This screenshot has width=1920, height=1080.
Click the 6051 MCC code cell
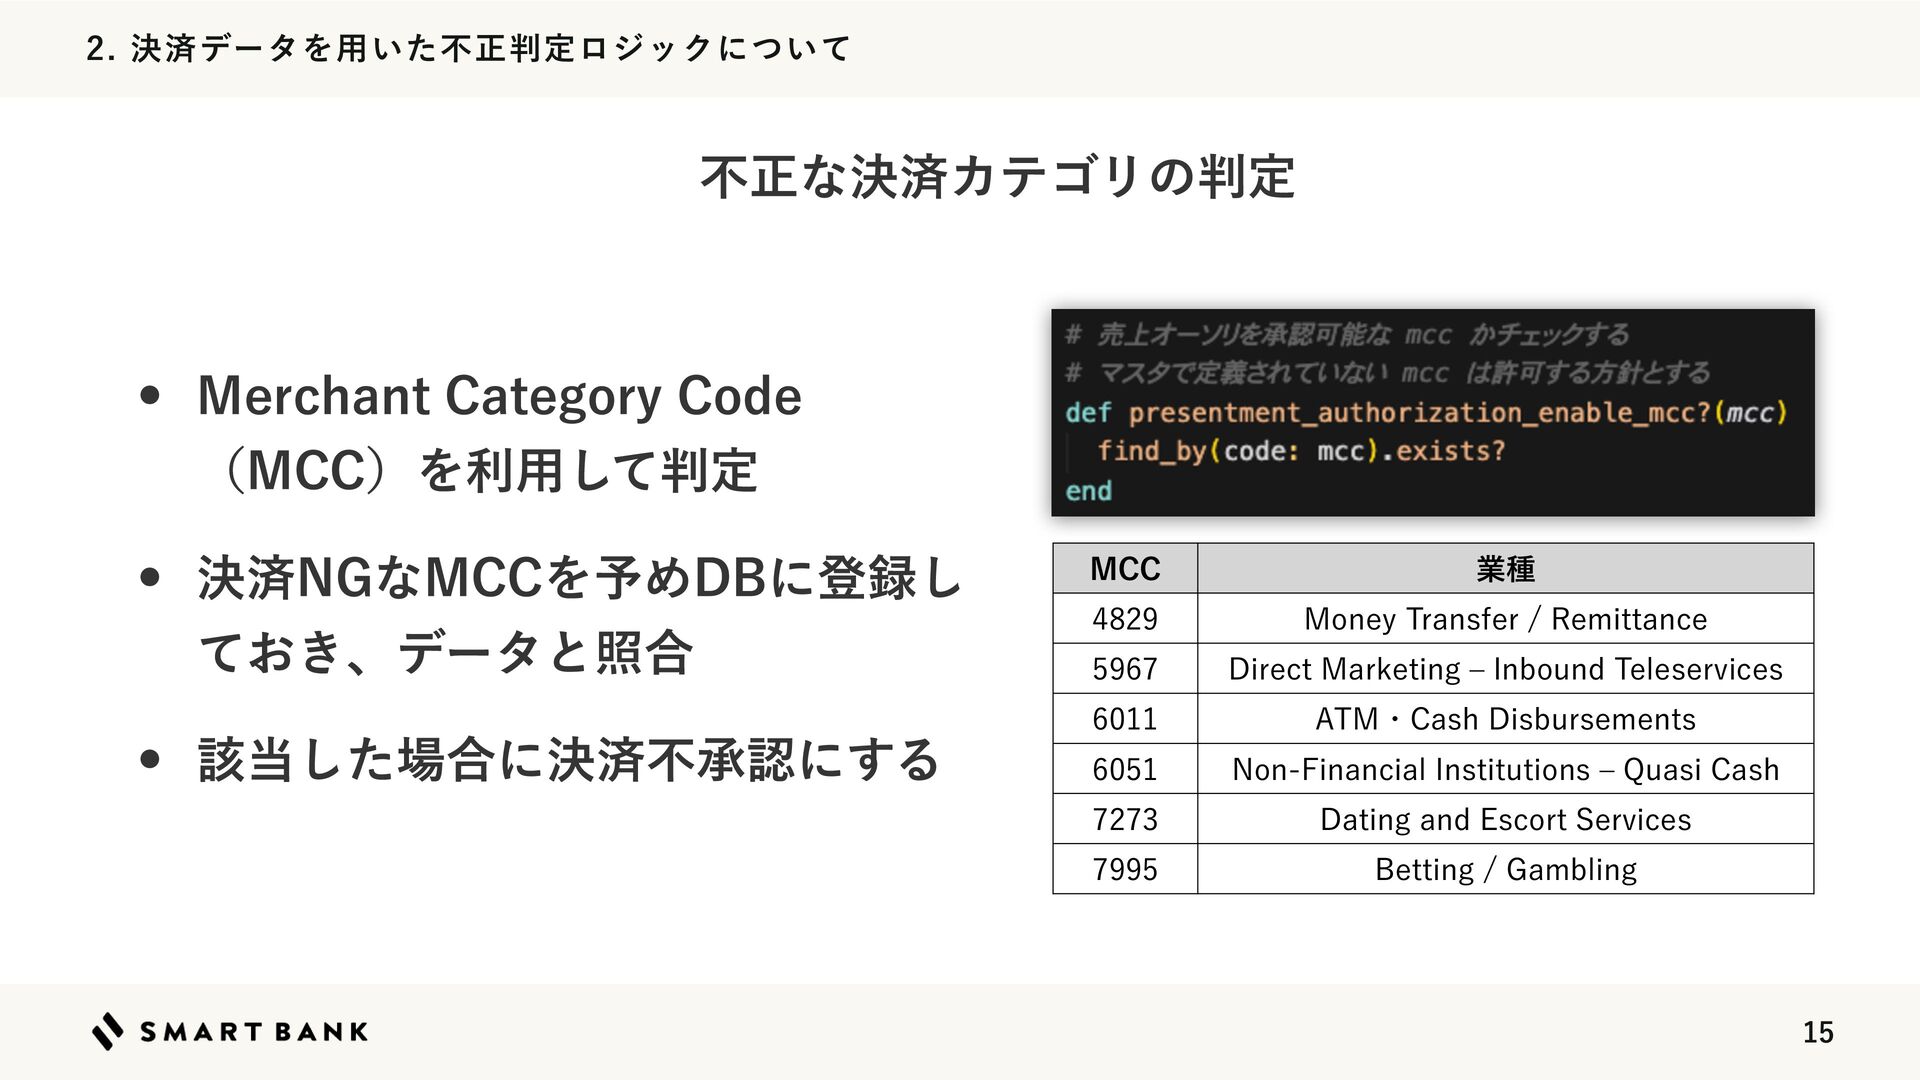click(1125, 769)
